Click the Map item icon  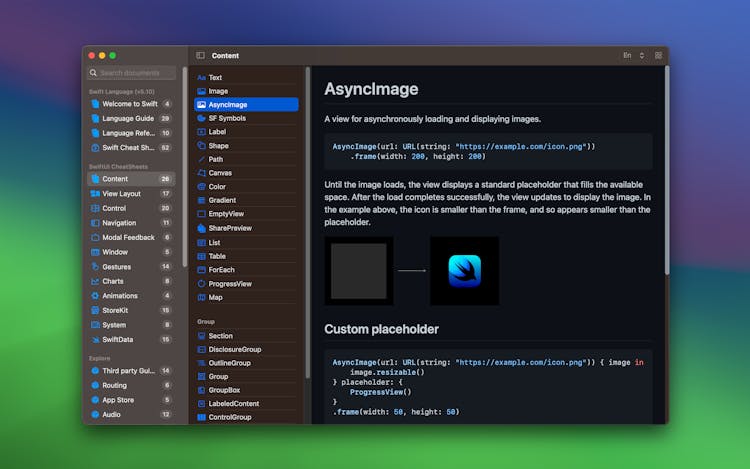[201, 297]
